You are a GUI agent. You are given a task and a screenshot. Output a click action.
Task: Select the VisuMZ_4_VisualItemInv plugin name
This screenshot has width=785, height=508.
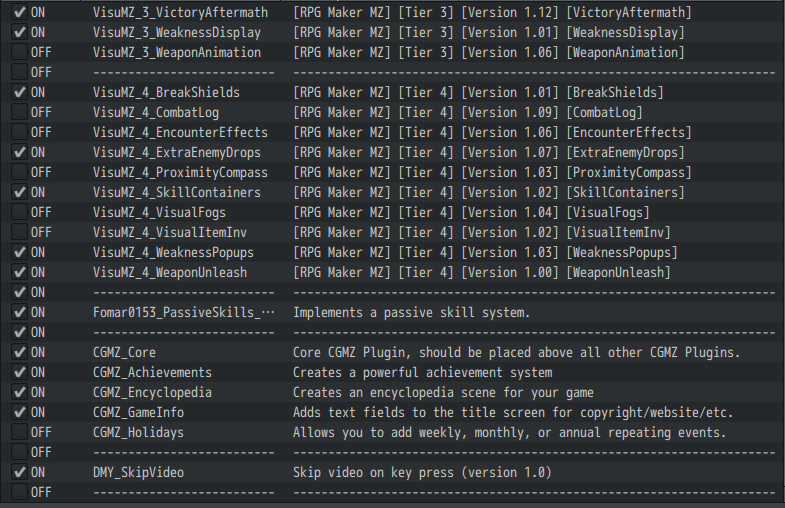pyautogui.click(x=170, y=233)
